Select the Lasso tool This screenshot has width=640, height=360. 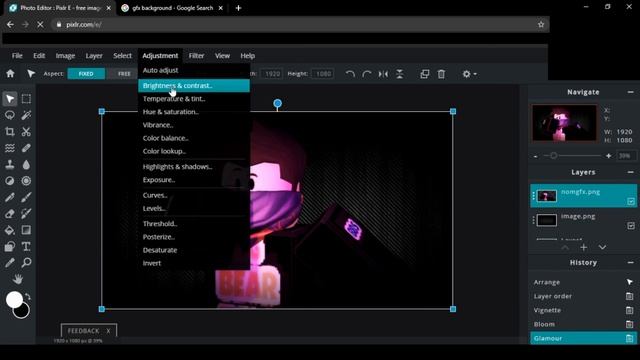click(10, 115)
